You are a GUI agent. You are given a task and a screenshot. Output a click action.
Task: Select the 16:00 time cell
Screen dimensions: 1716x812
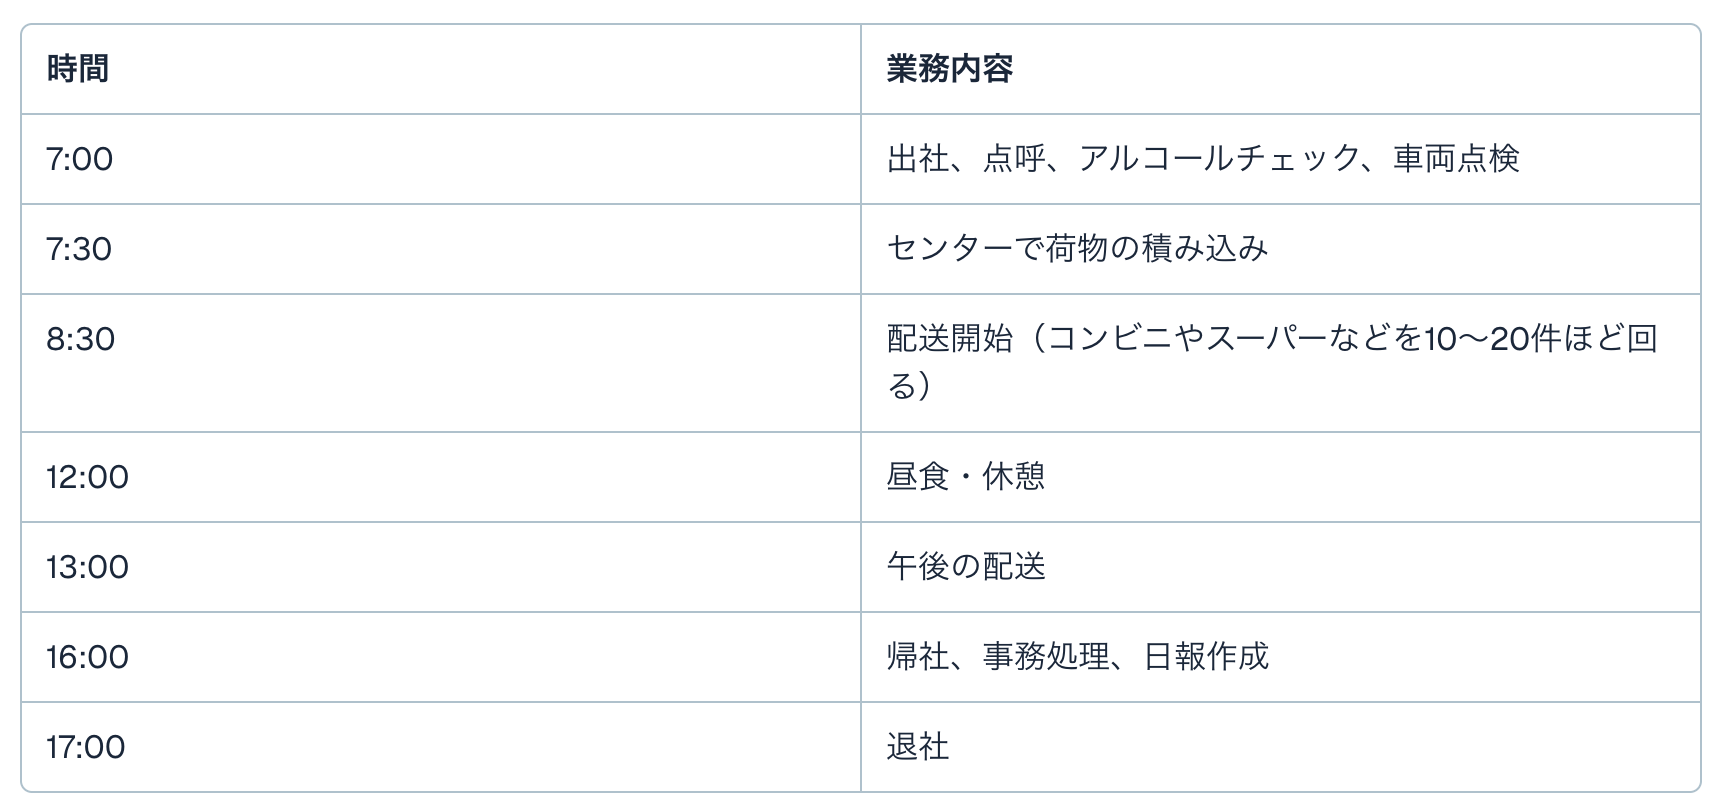coord(87,657)
